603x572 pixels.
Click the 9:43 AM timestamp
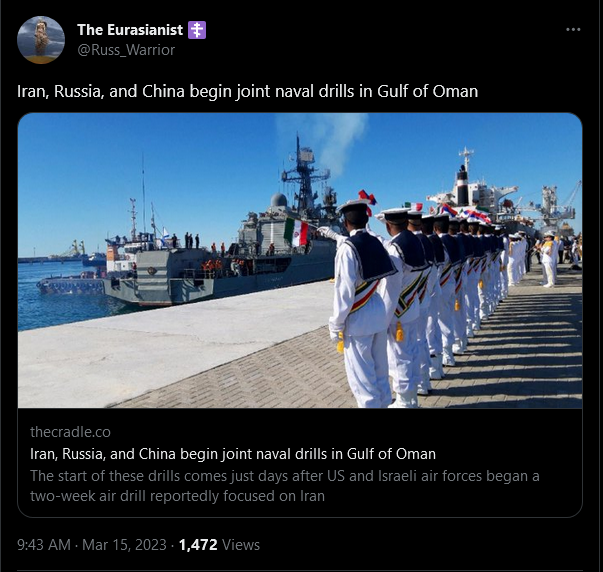coord(44,545)
